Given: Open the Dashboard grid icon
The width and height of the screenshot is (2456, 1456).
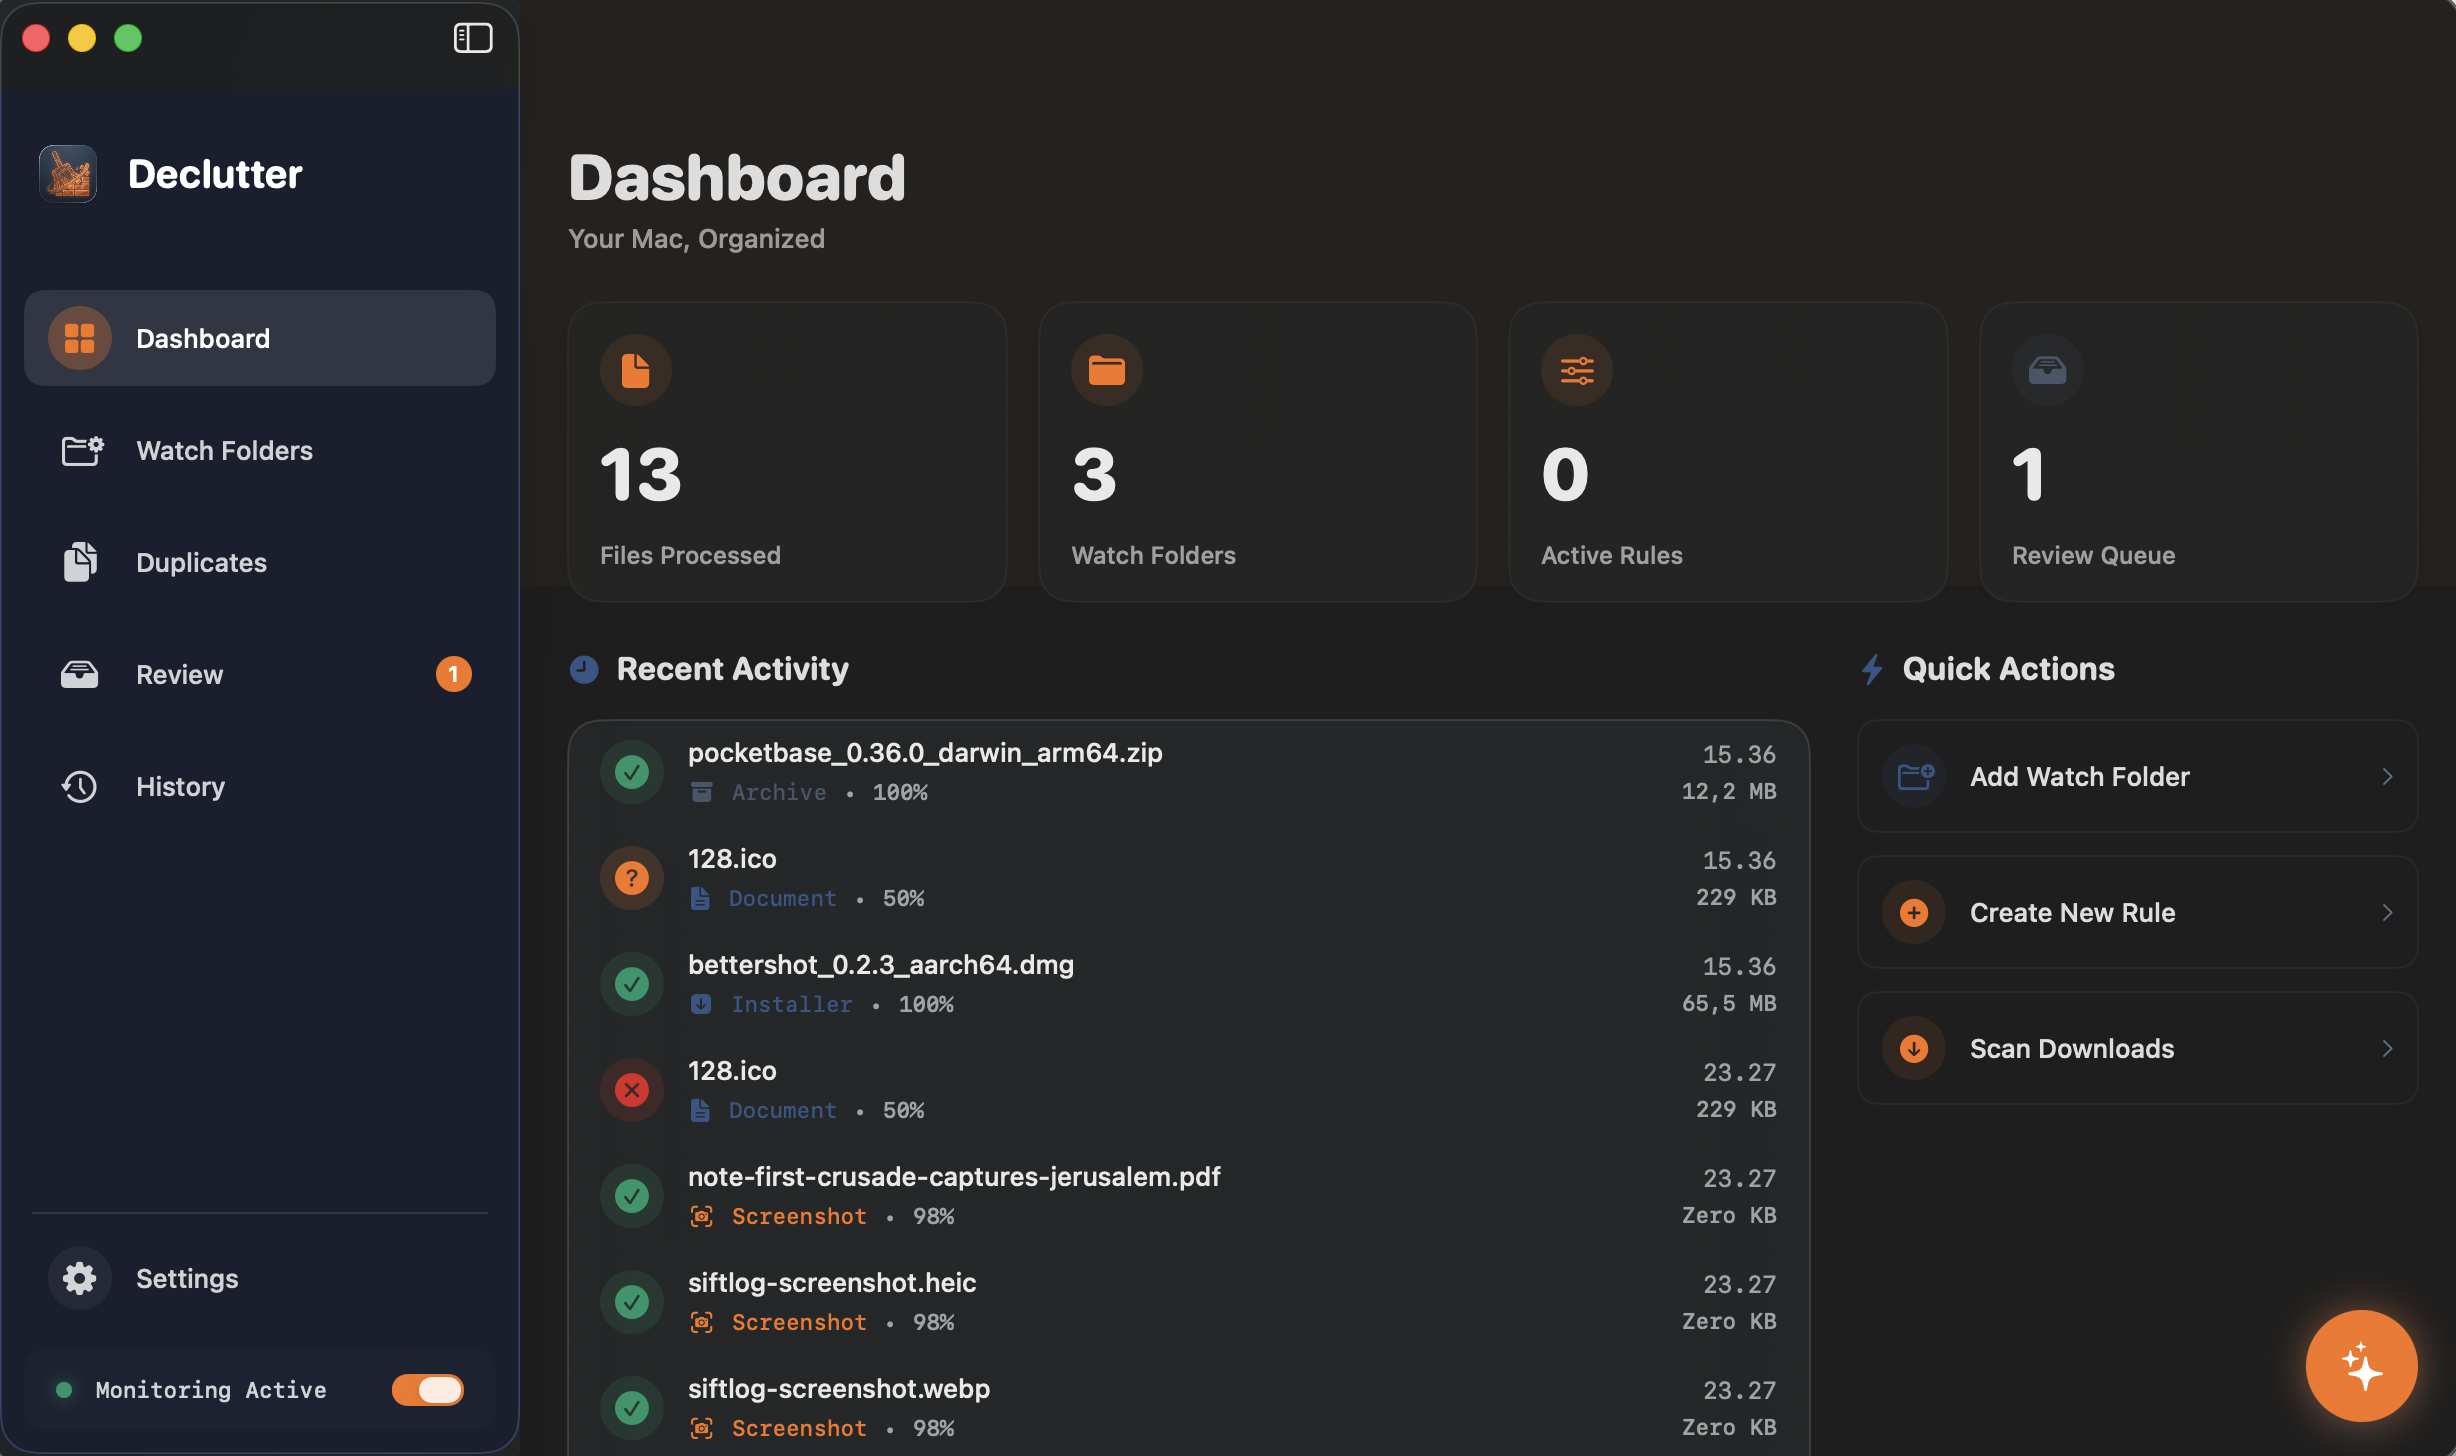Looking at the screenshot, I should click(x=80, y=338).
